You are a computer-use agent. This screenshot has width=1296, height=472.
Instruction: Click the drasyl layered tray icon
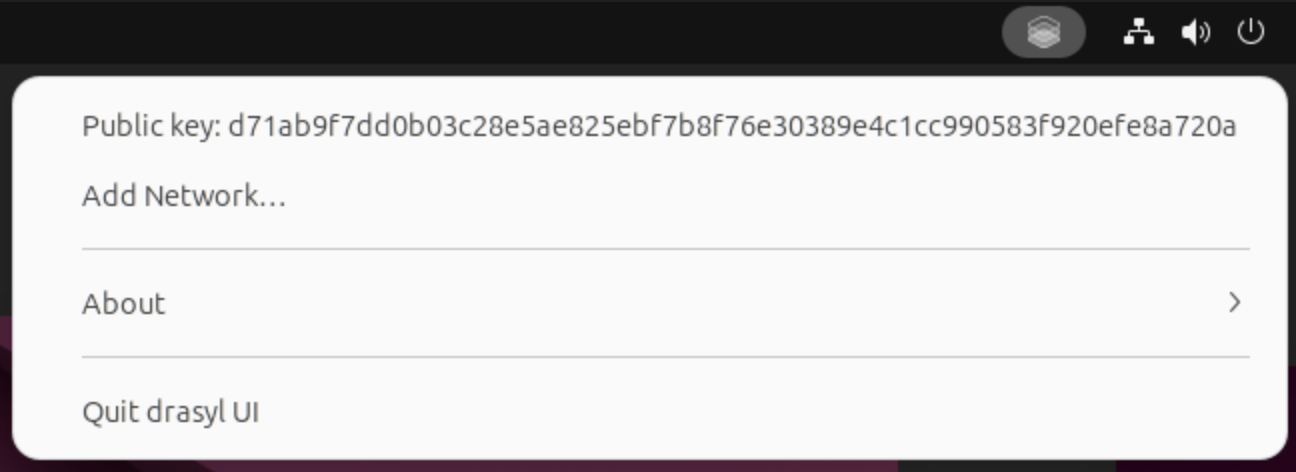pyautogui.click(x=1043, y=33)
